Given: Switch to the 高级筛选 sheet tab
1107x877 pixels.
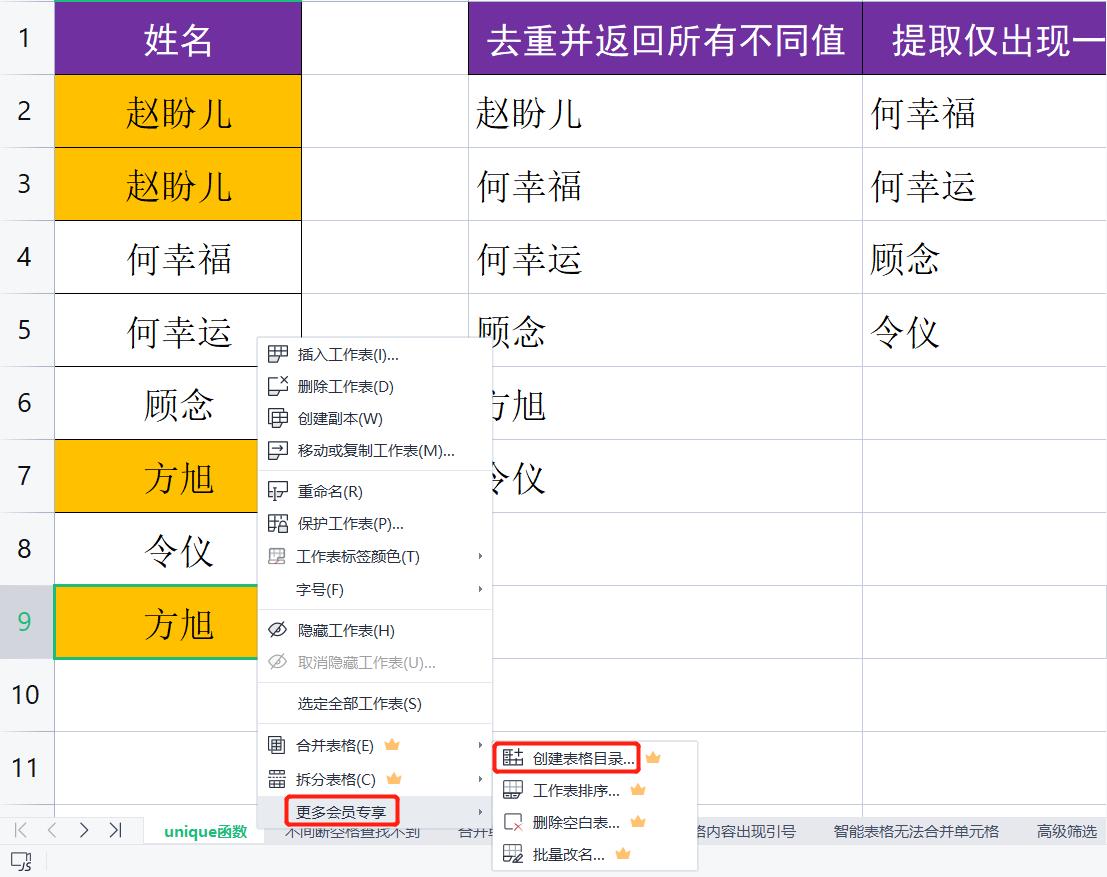Looking at the screenshot, I should pos(1064,829).
